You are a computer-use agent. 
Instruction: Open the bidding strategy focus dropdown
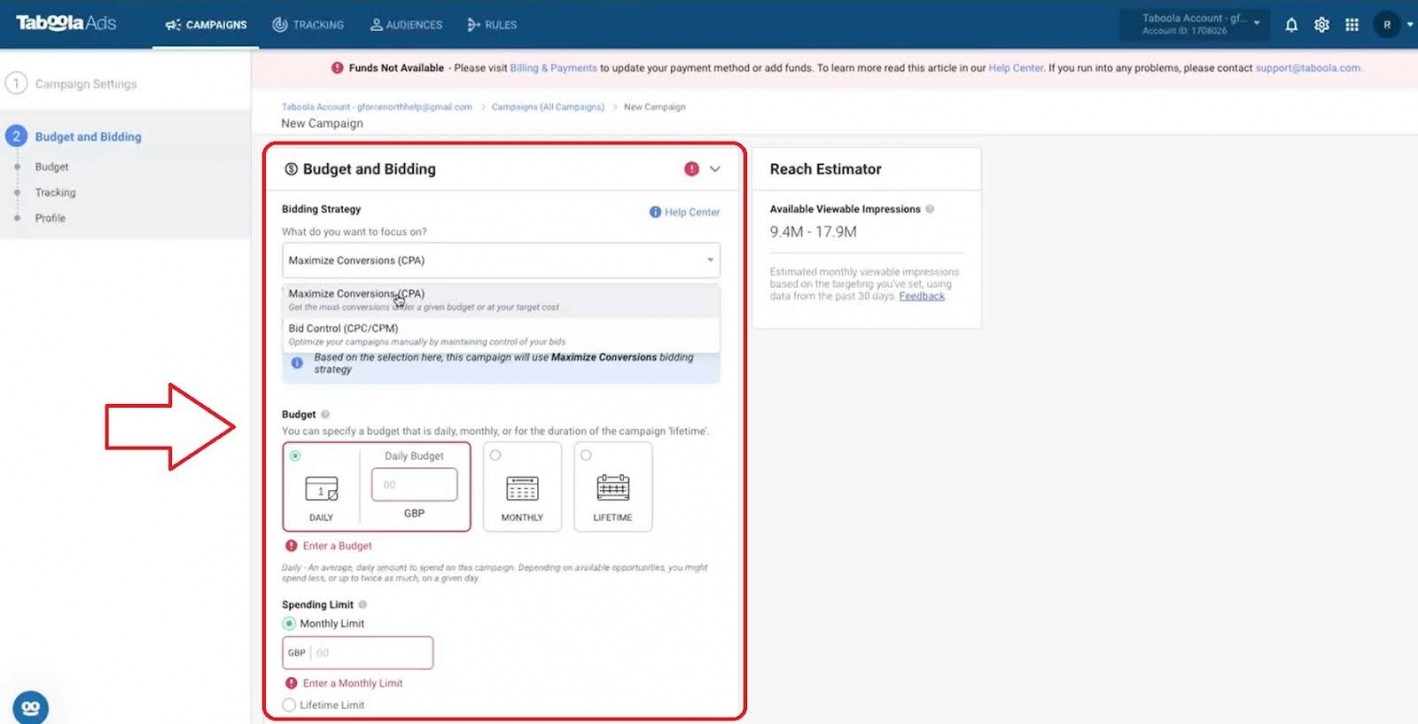tap(501, 260)
